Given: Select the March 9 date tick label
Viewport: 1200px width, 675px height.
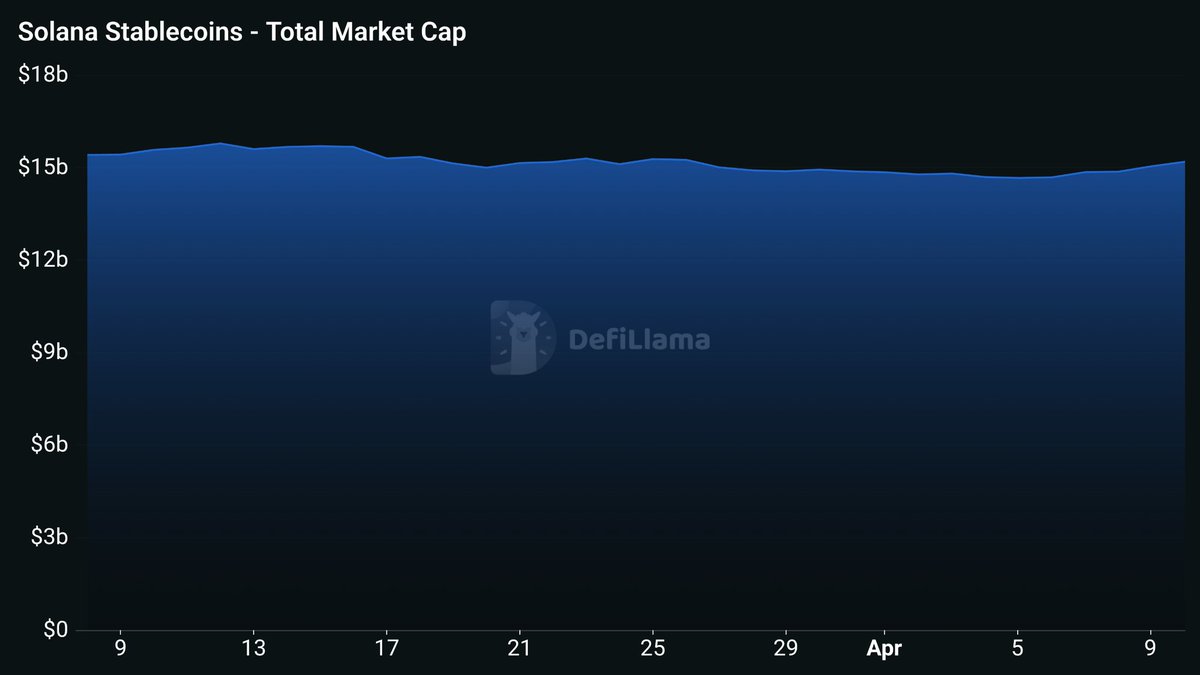Looking at the screenshot, I should 121,648.
